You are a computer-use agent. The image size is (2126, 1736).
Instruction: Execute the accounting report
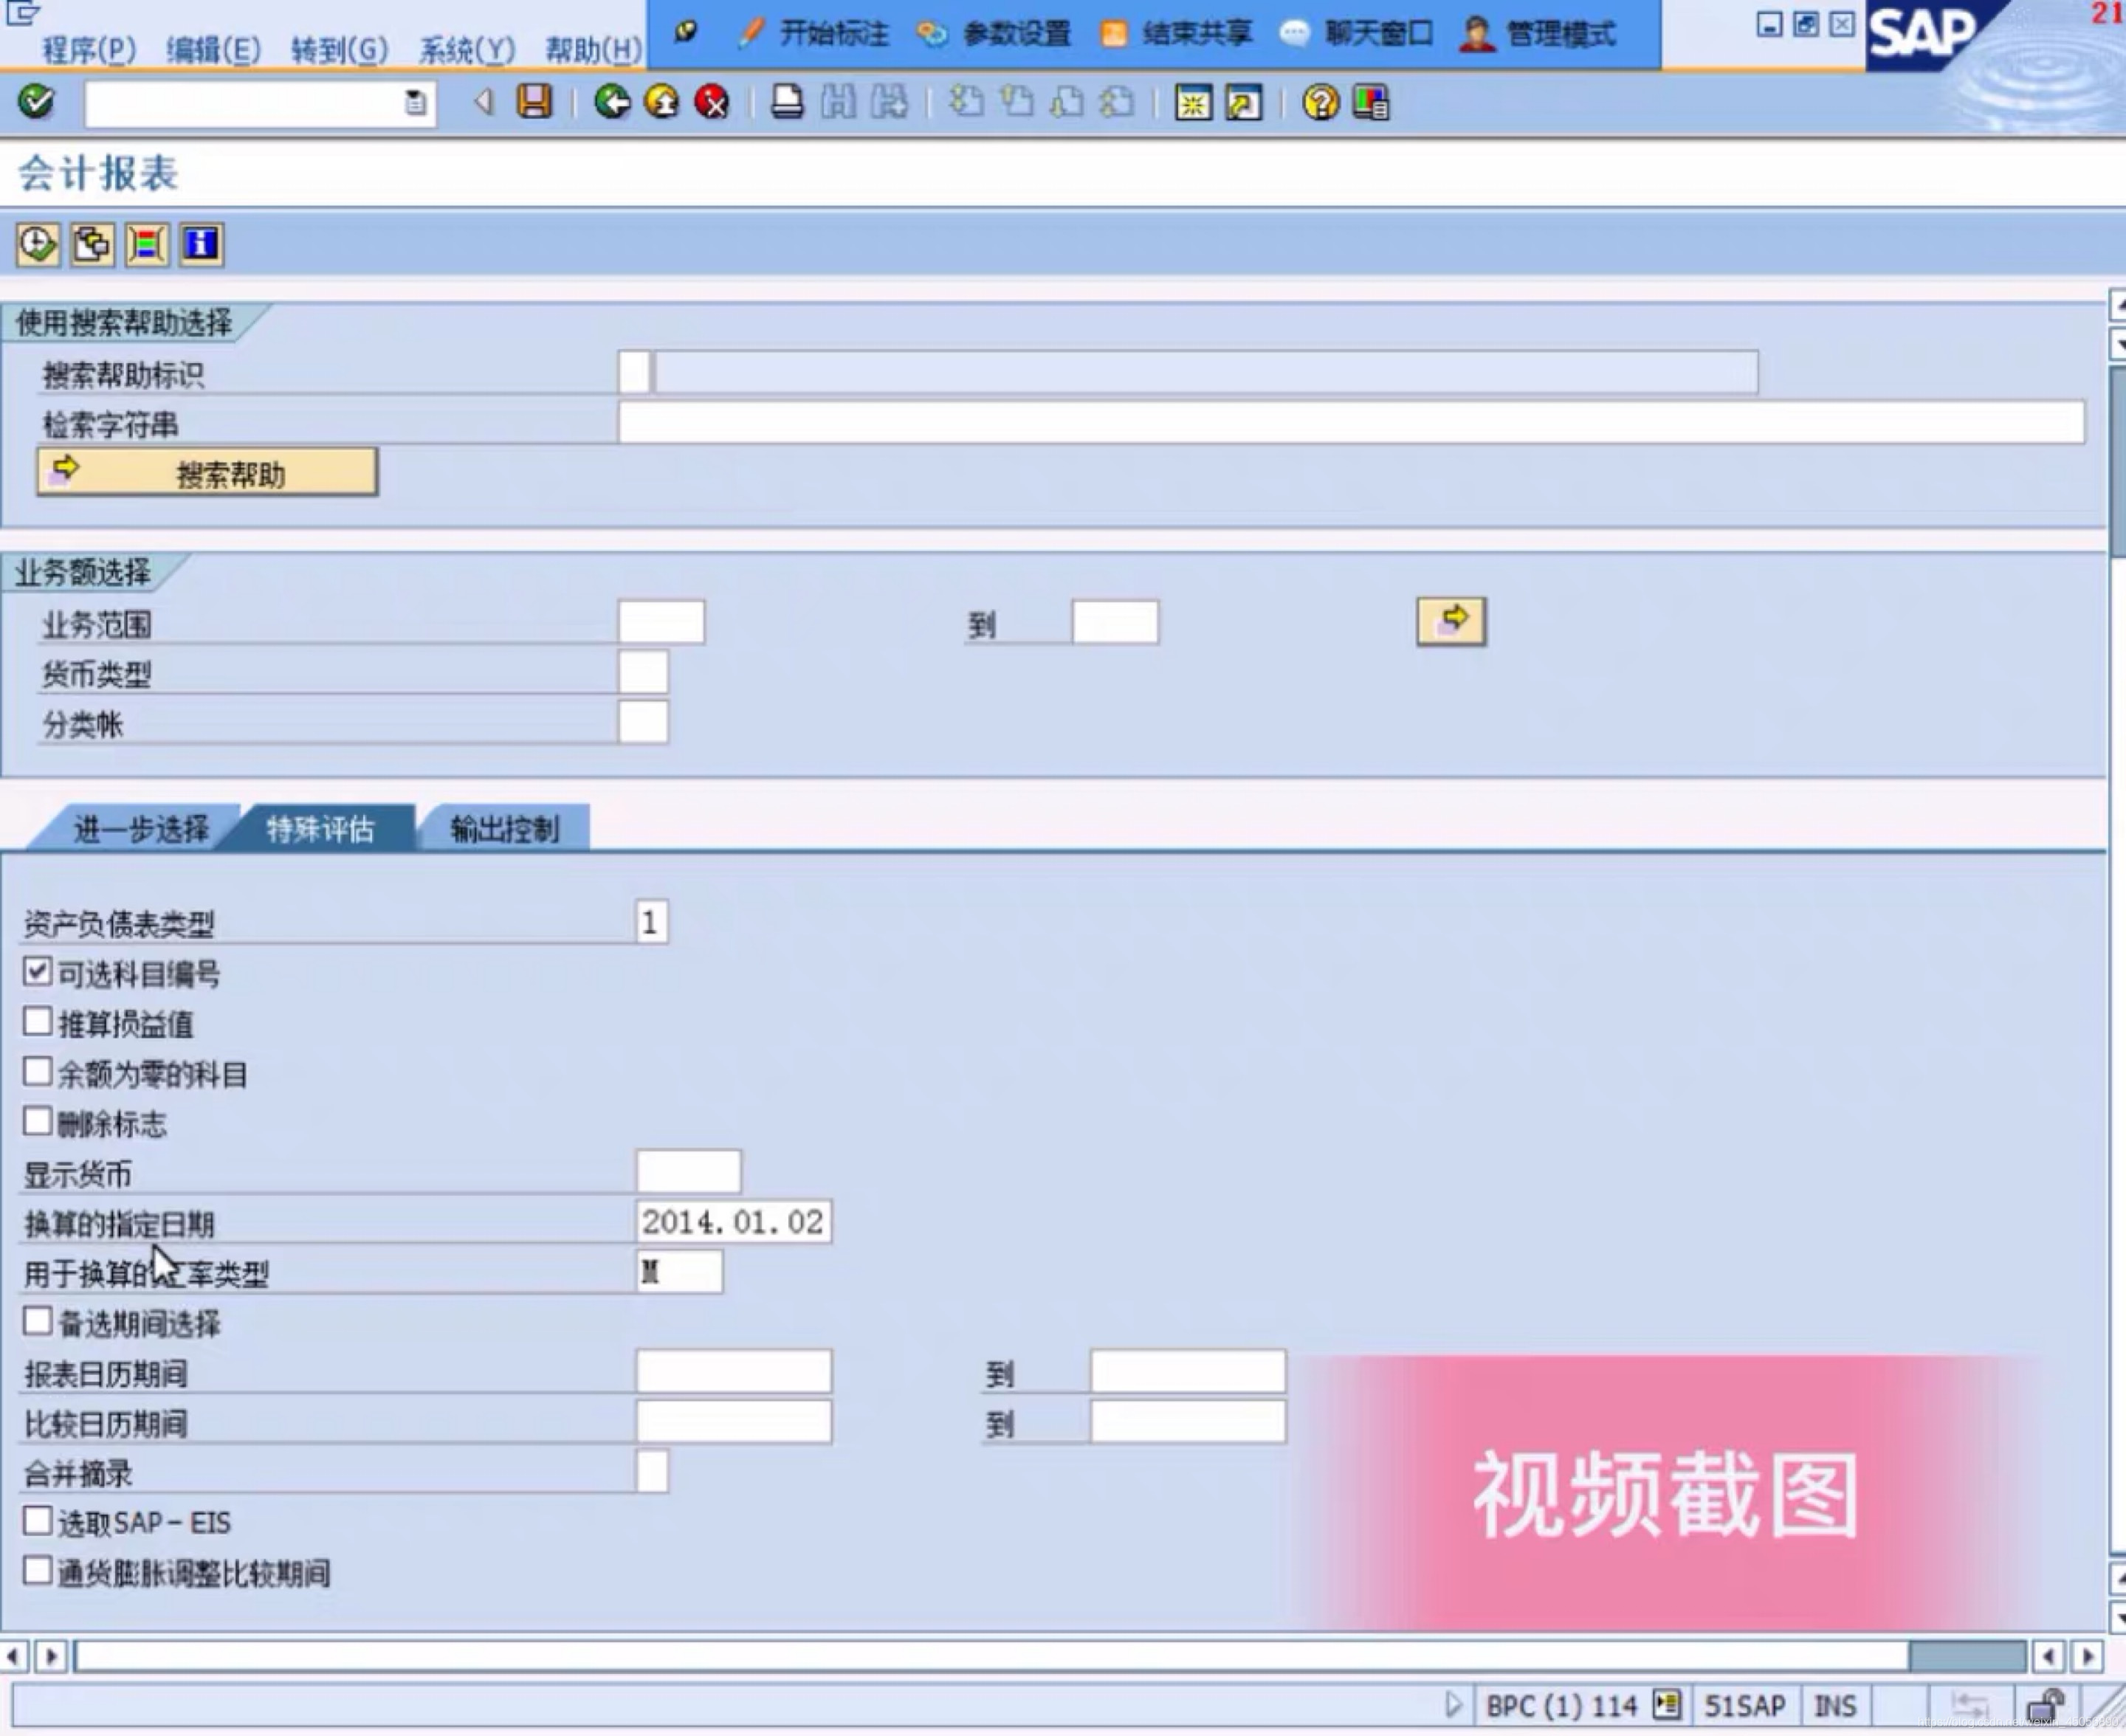pyautogui.click(x=36, y=243)
